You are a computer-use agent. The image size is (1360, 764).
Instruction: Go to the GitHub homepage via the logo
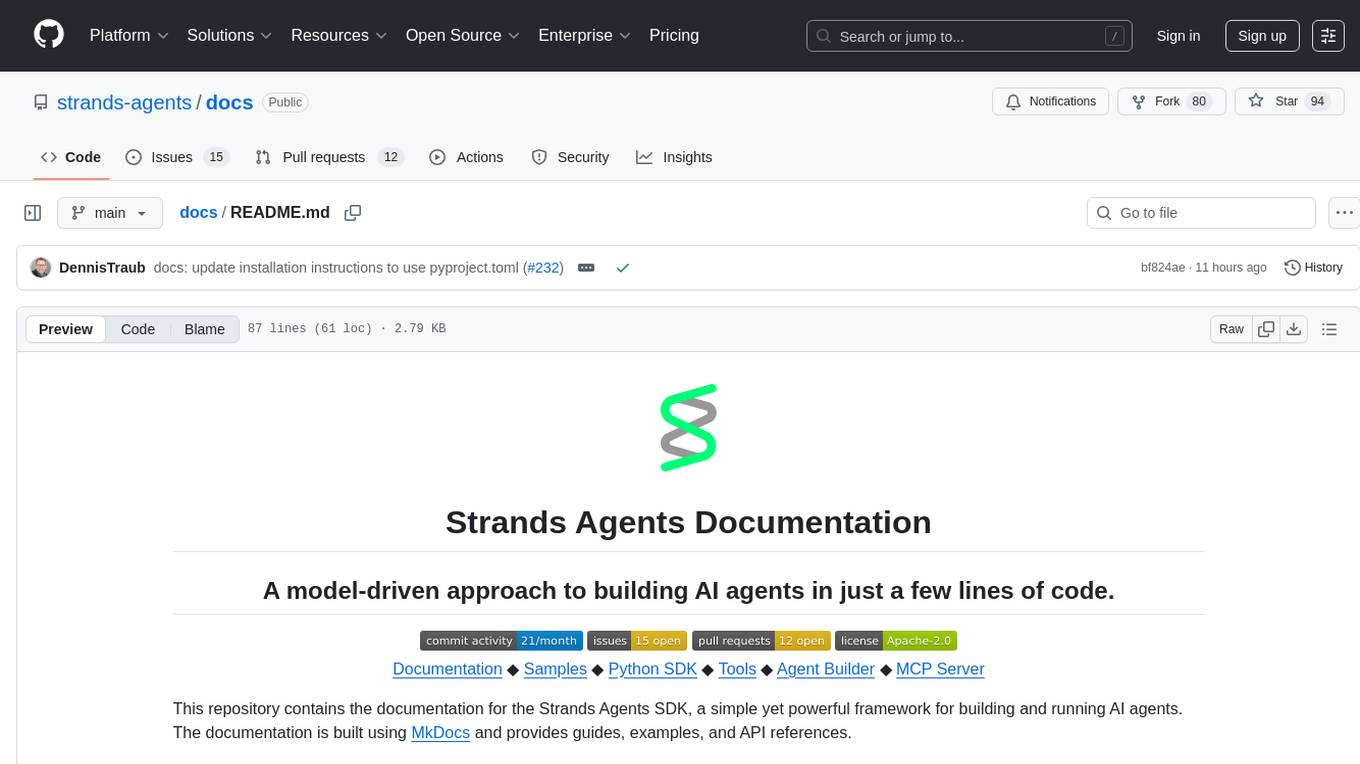[49, 35]
